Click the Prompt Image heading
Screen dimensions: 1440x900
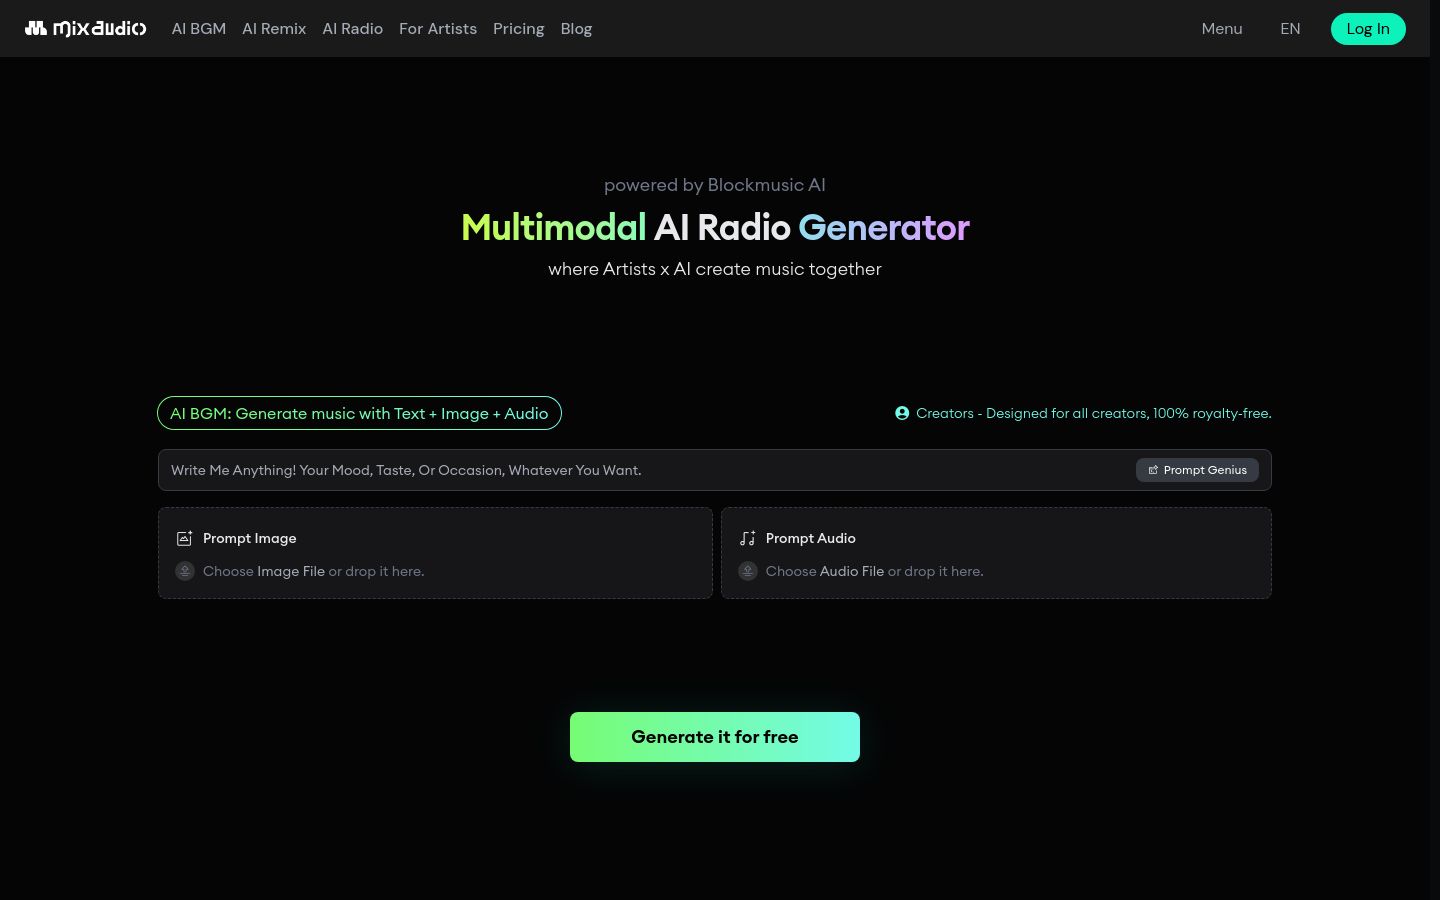[x=250, y=538]
